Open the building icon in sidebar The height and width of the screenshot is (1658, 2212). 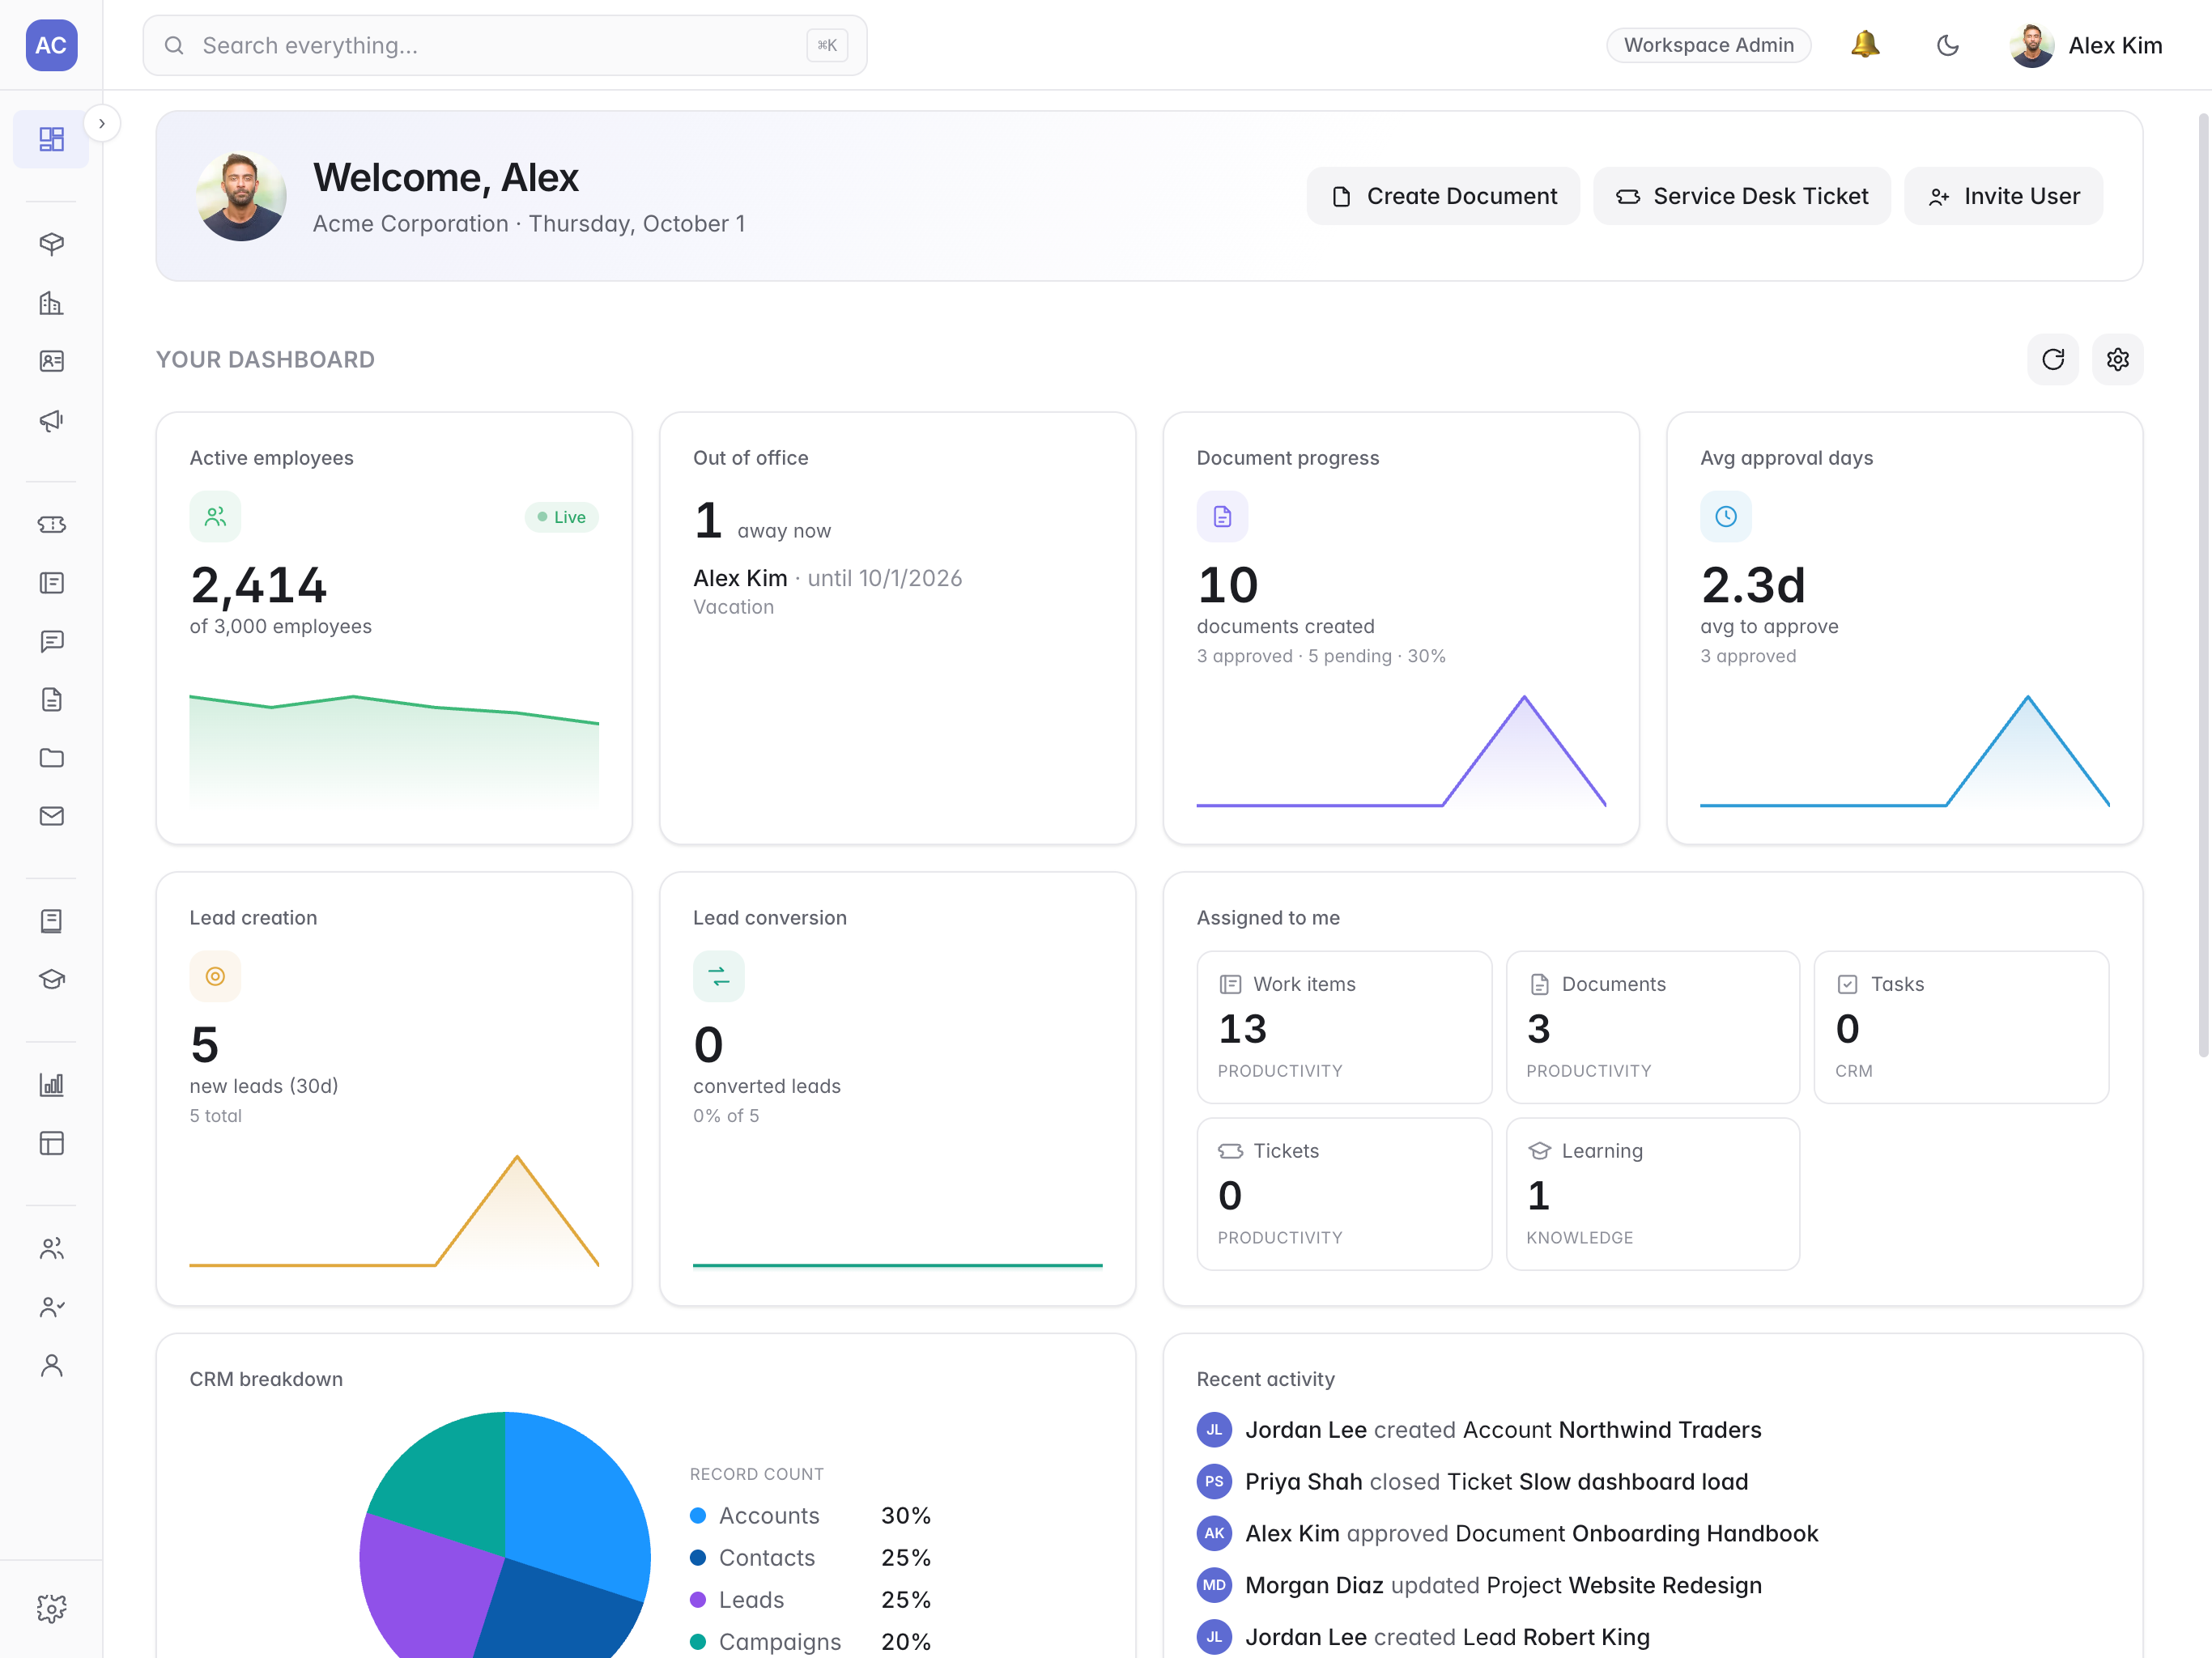51,303
